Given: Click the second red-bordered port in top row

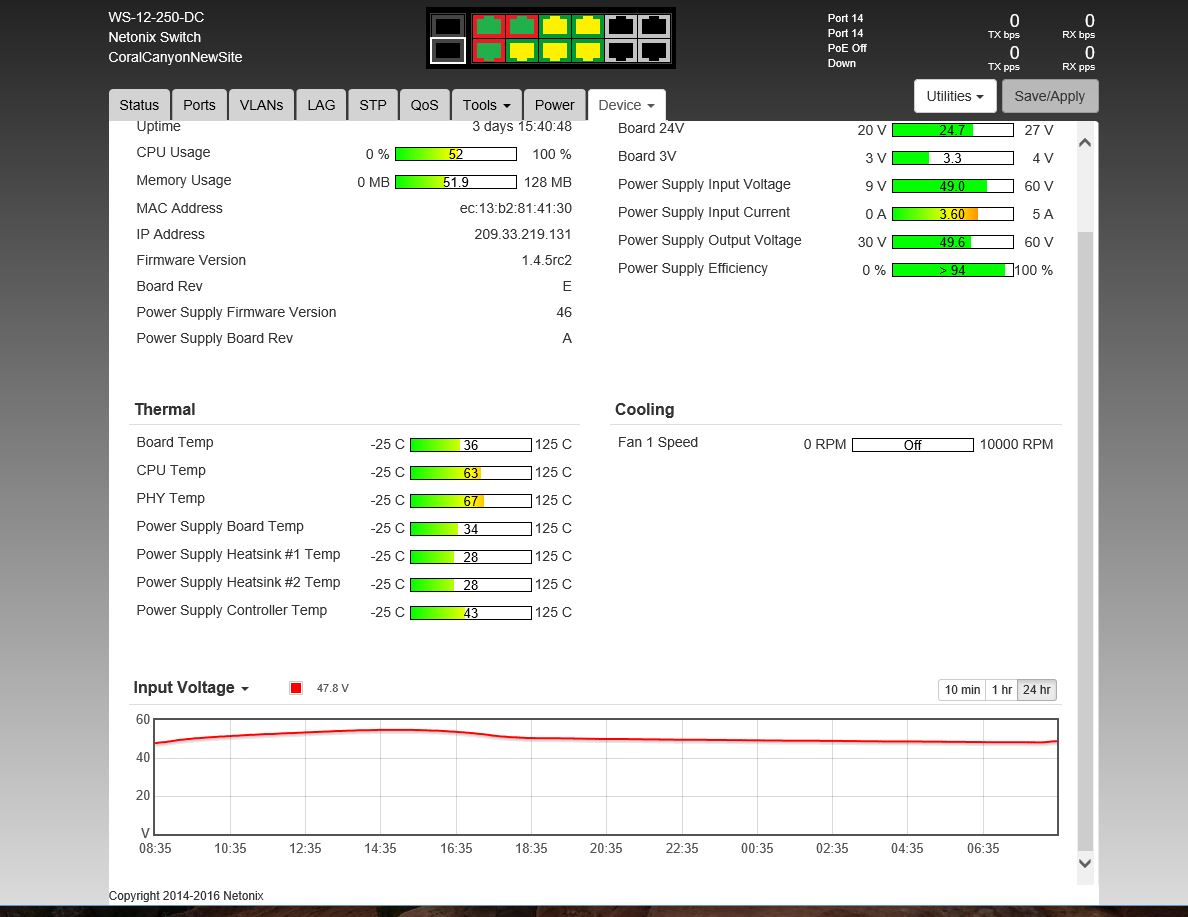Looking at the screenshot, I should pos(522,26).
